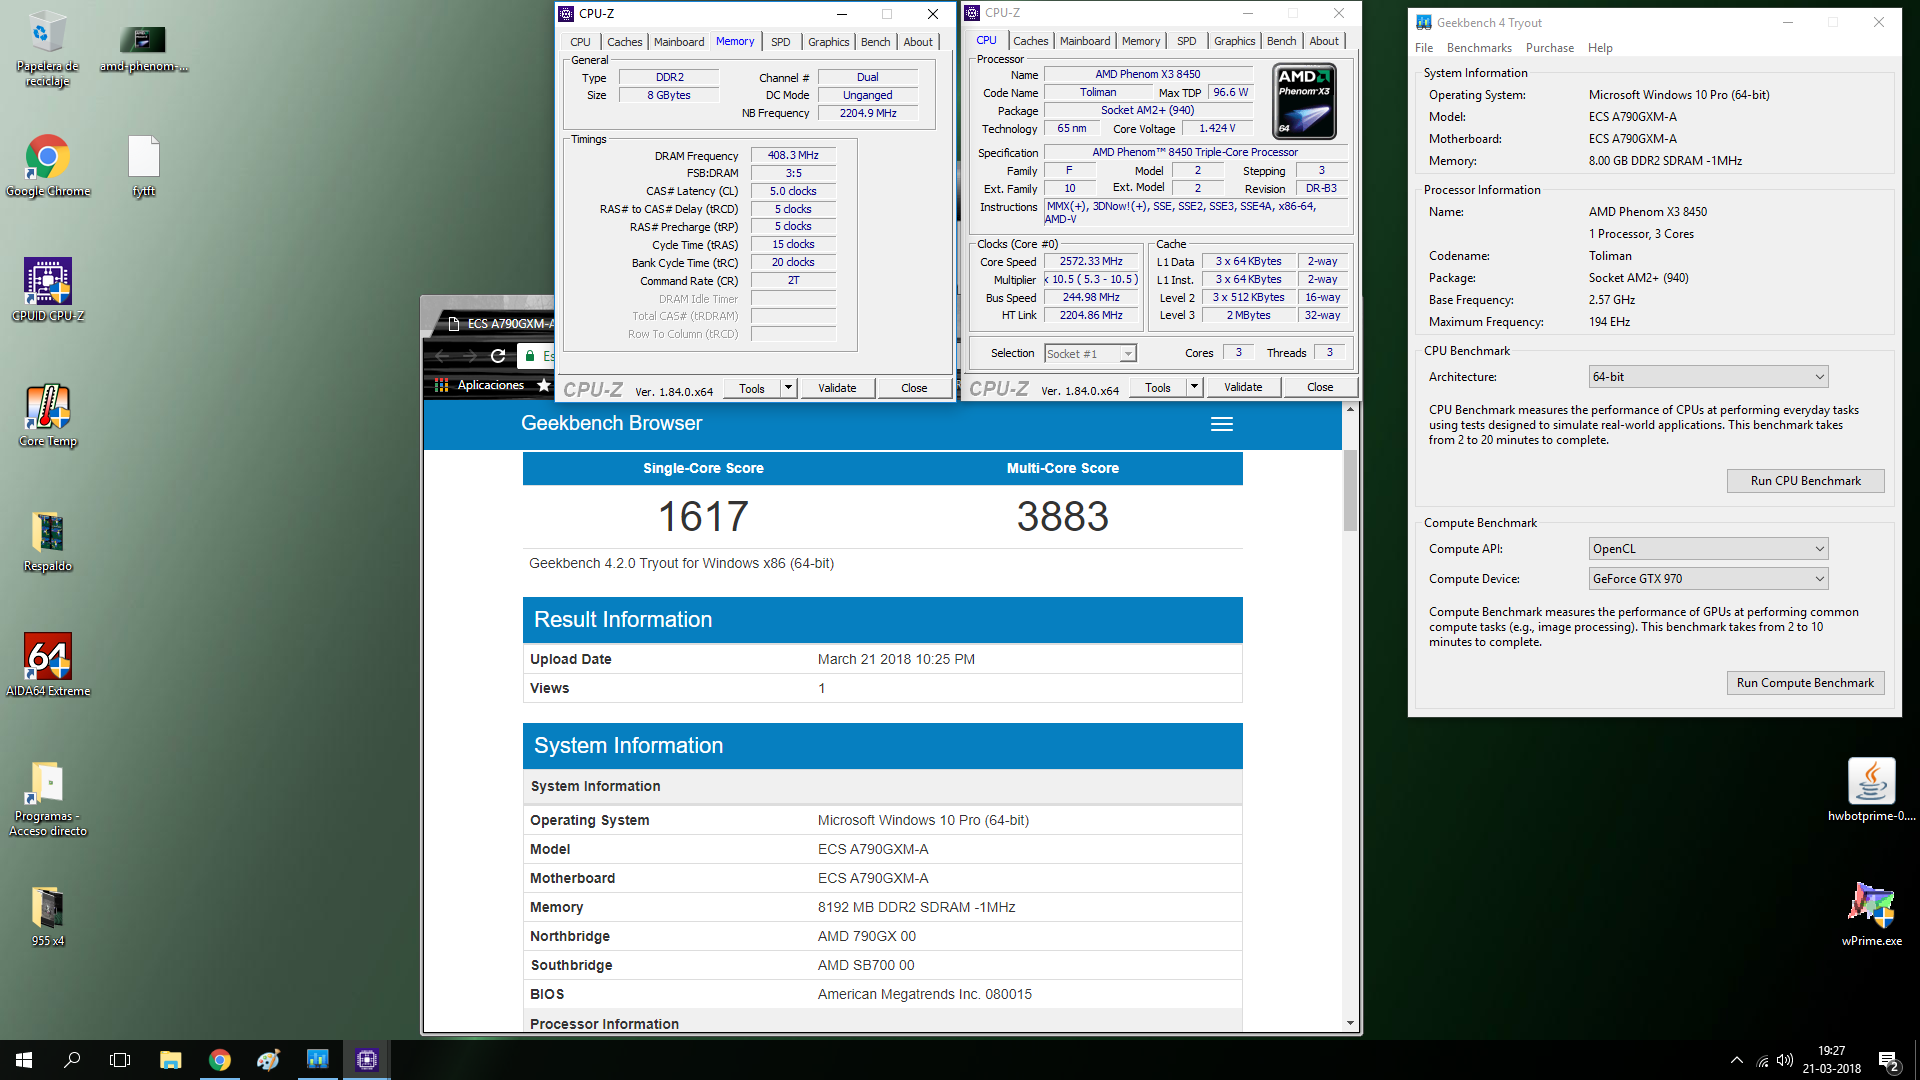Click the About tab in right CPU-Z window
1920x1080 pixels.
click(1324, 41)
